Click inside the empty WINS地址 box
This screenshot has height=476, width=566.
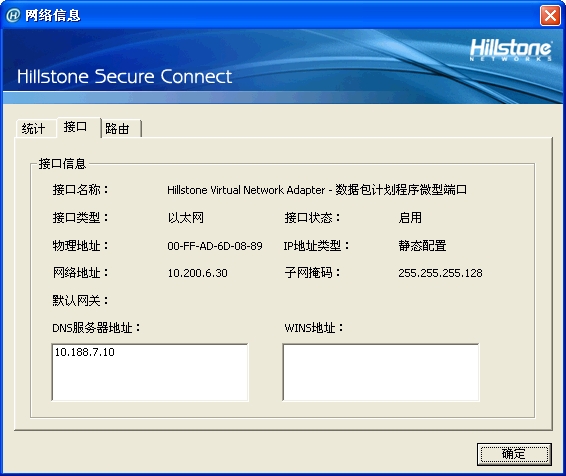381,372
